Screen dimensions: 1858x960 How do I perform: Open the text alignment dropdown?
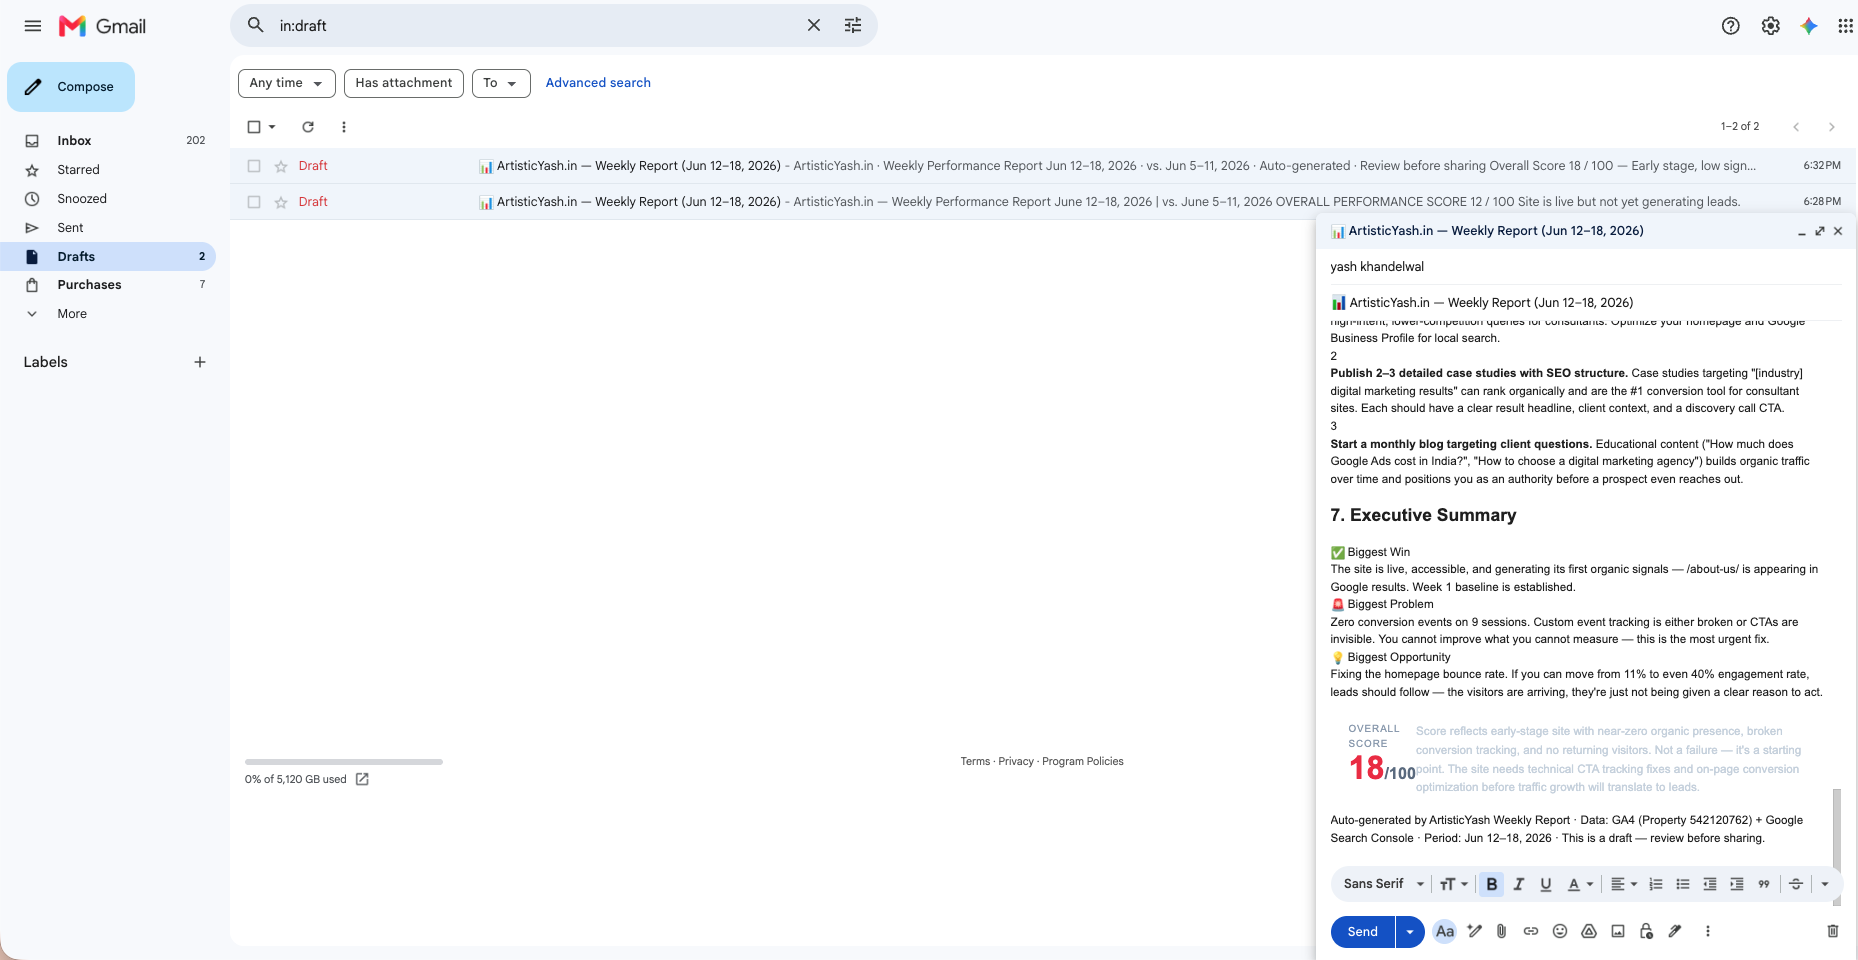1624,884
